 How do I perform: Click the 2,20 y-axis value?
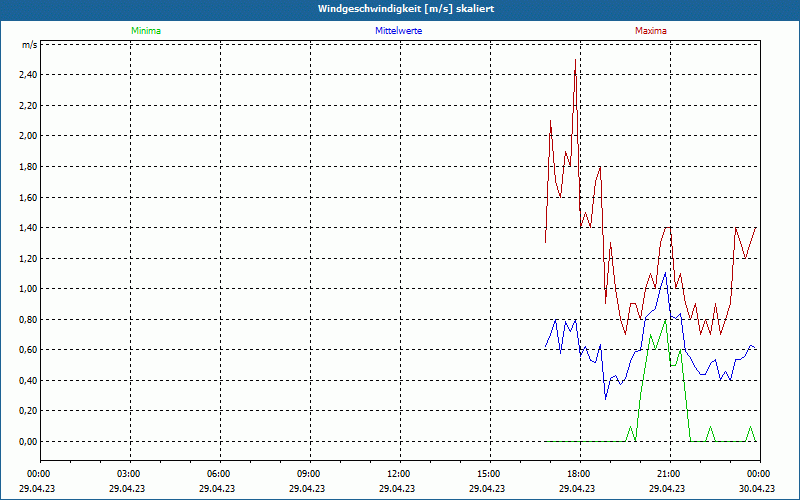pyautogui.click(x=28, y=106)
